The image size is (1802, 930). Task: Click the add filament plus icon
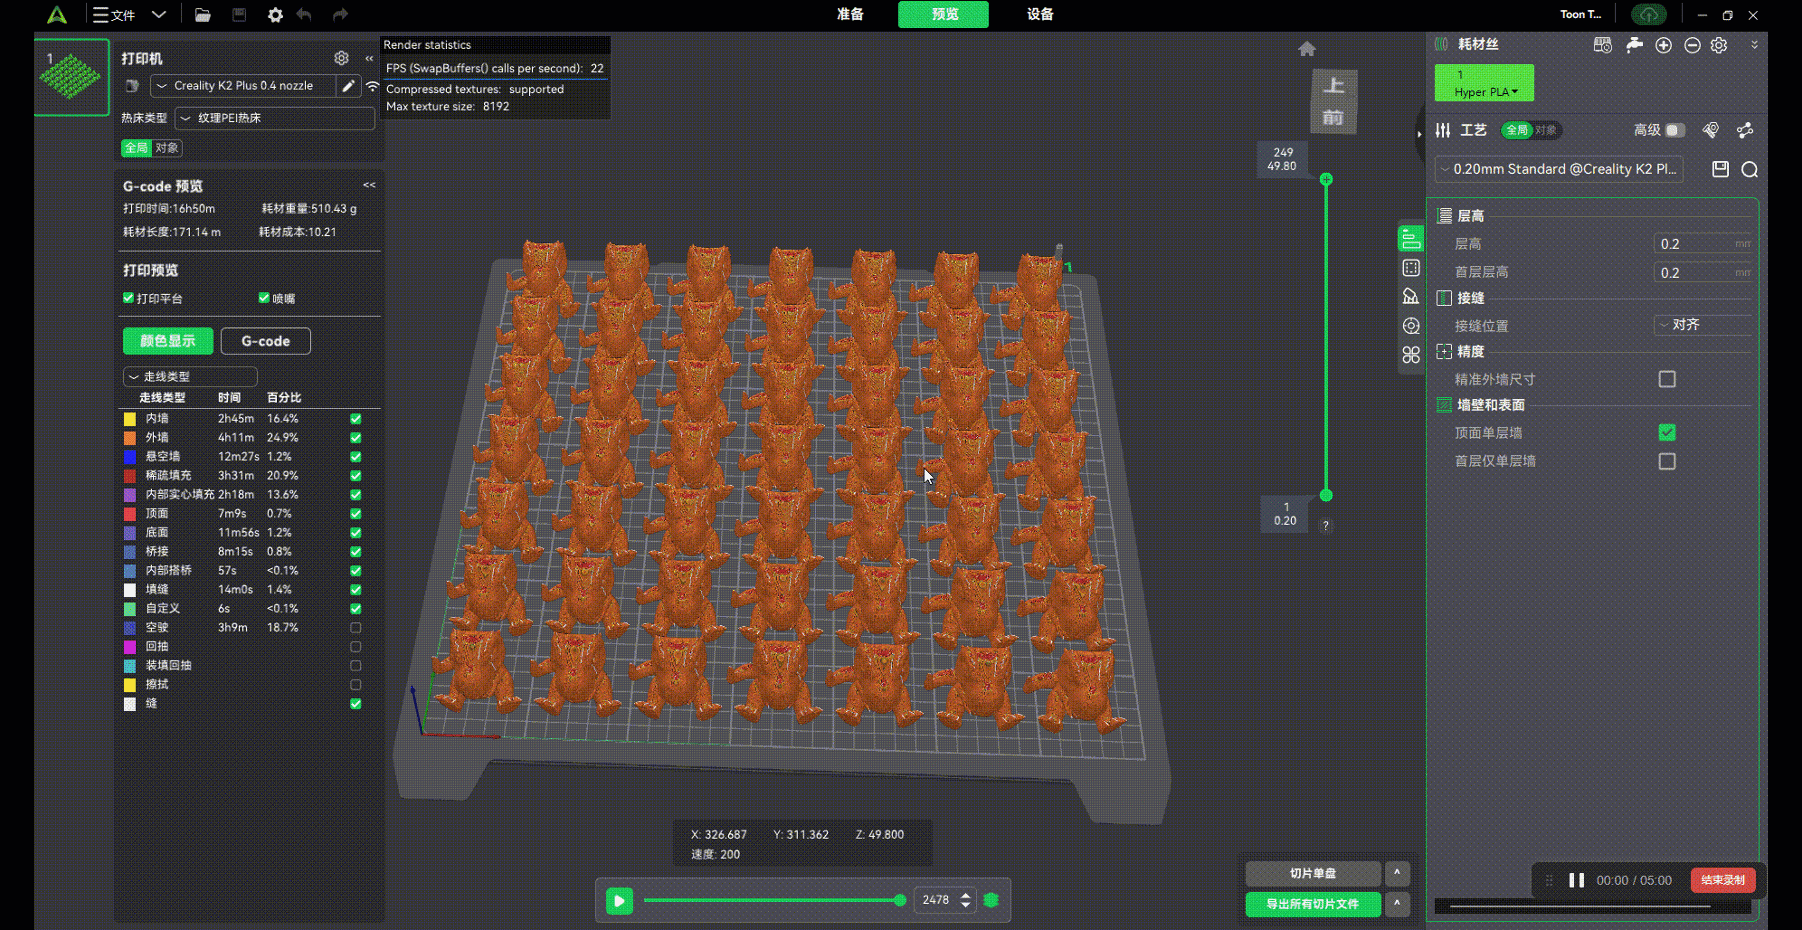coord(1663,45)
